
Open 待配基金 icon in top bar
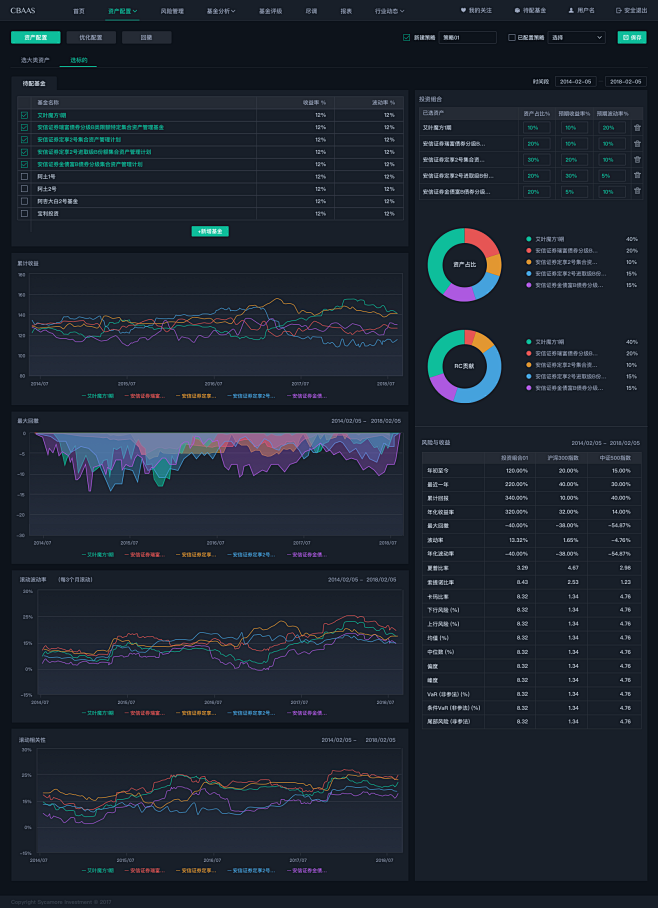coord(517,10)
